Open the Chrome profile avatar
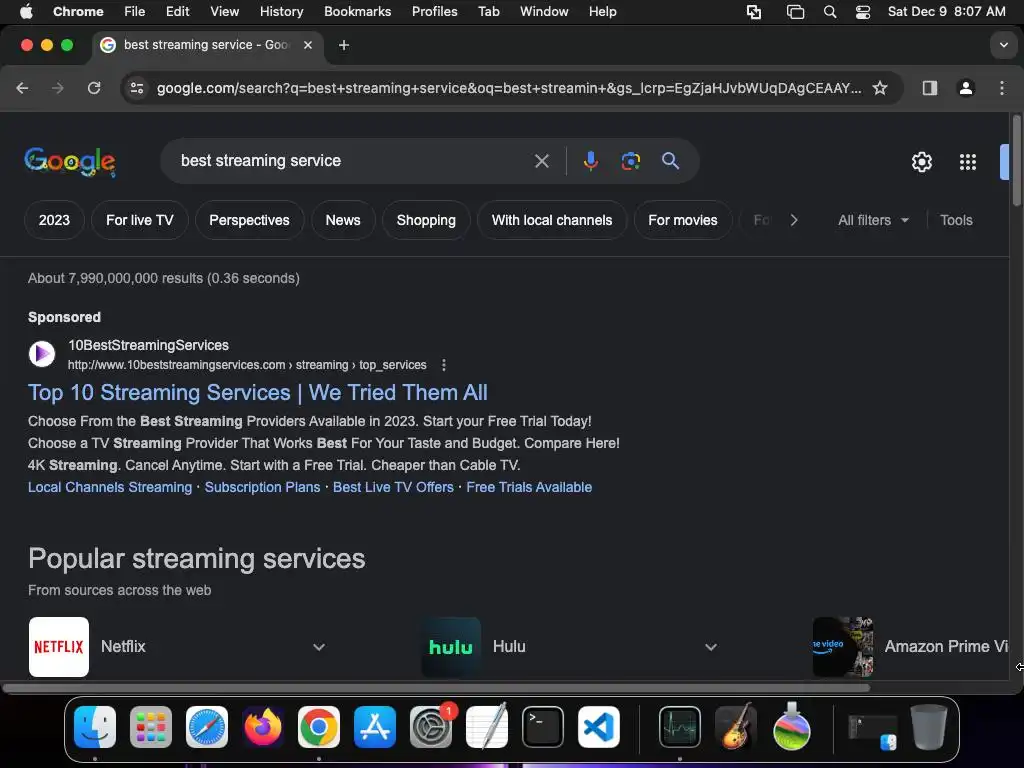1024x768 pixels. click(965, 88)
